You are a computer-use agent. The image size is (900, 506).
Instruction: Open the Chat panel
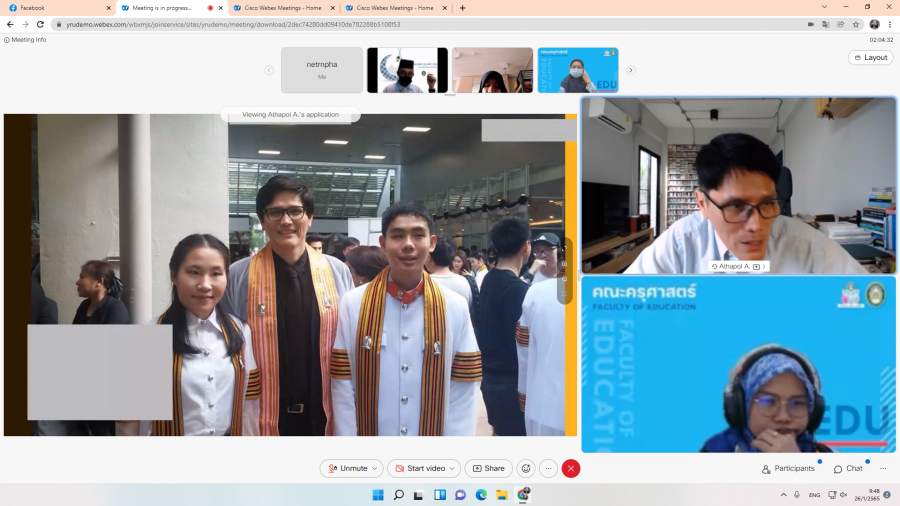tap(848, 468)
